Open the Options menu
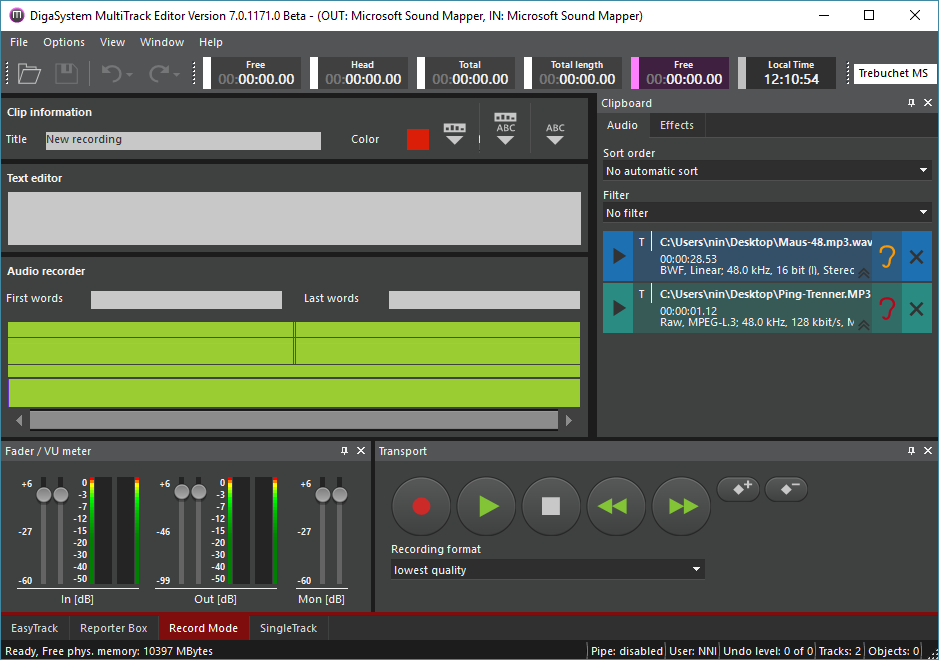 (x=64, y=42)
